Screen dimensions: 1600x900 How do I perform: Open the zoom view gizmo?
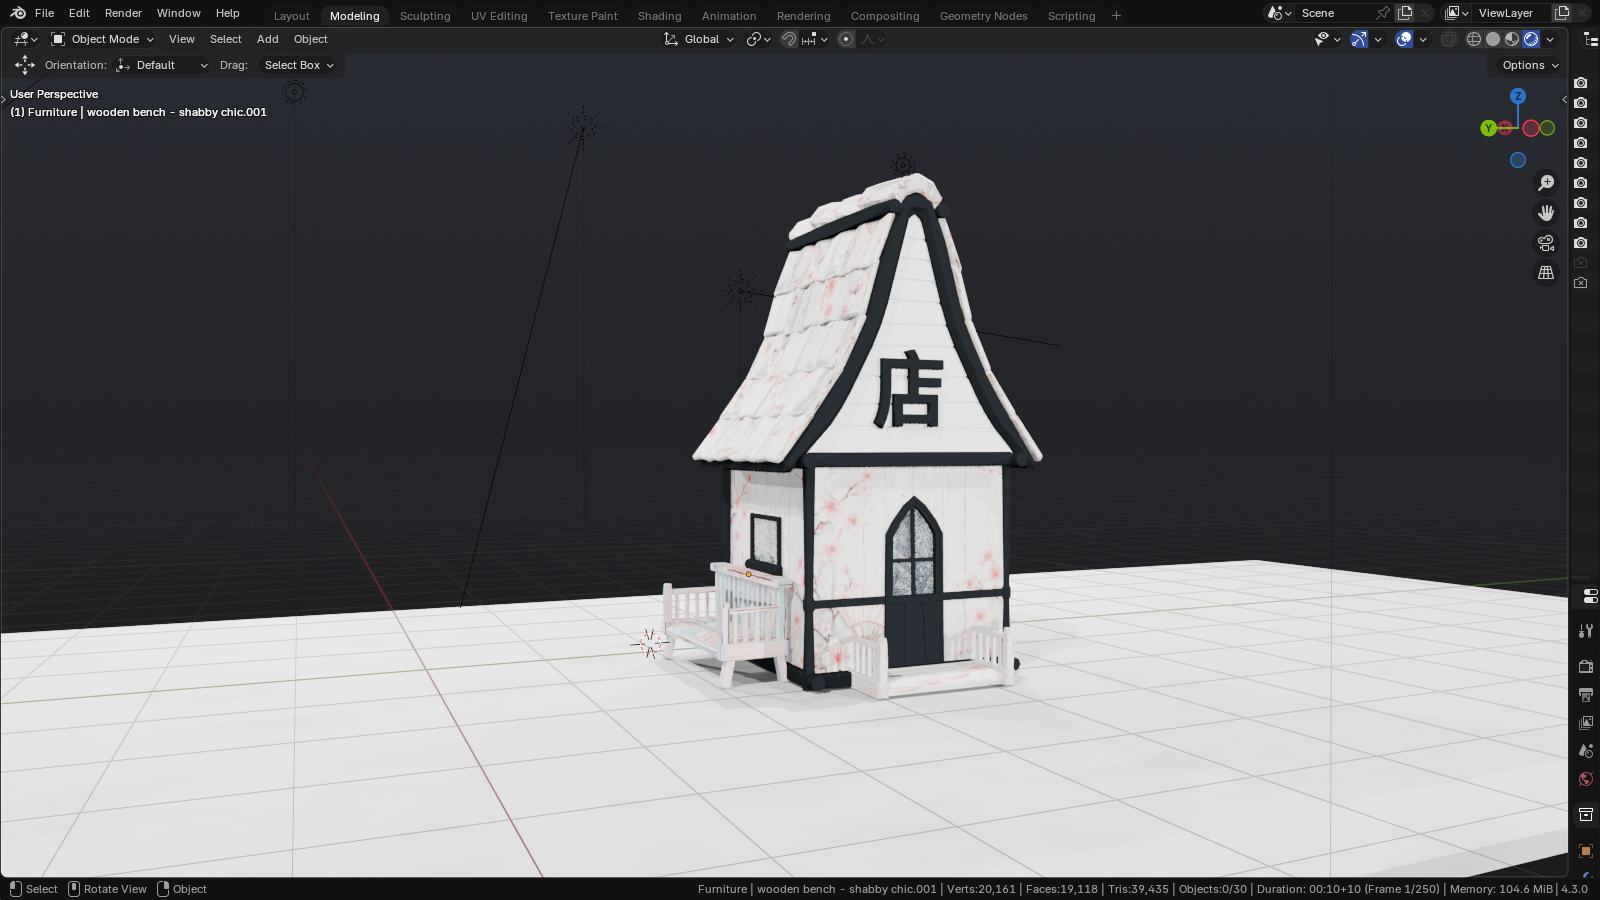click(1546, 183)
